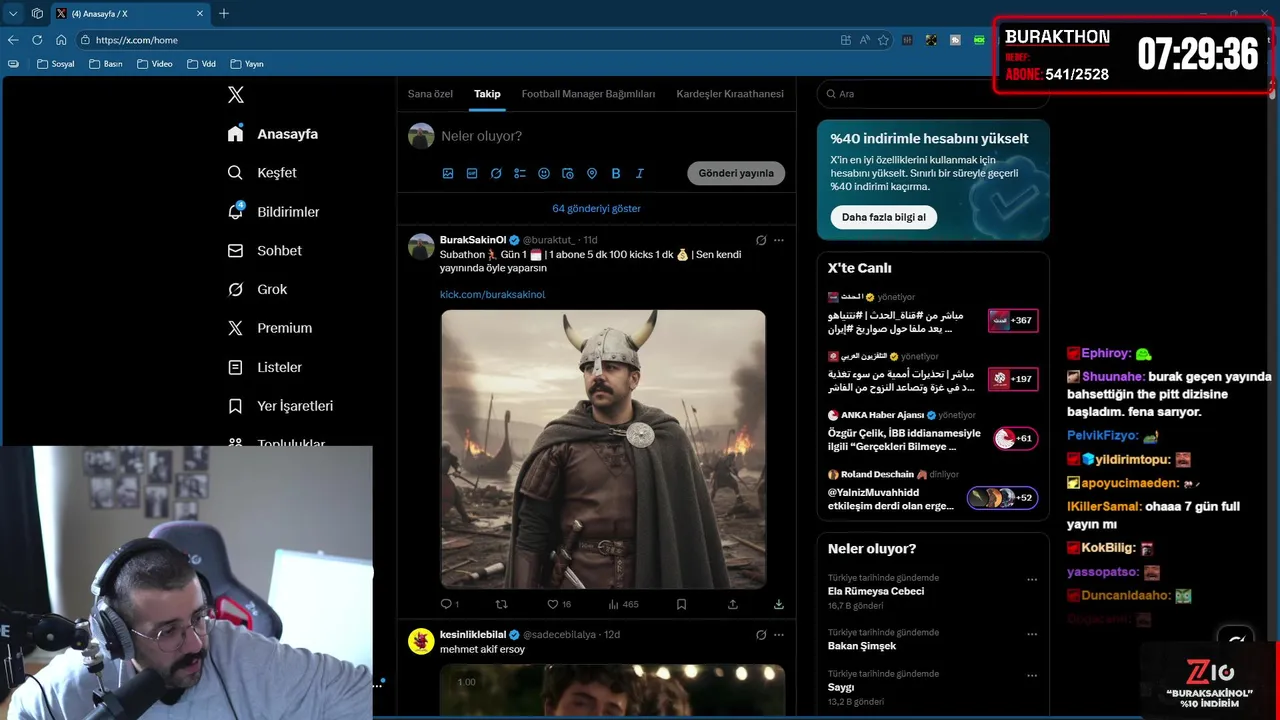This screenshot has height=720, width=1280.
Task: Open browser tab list dropdown
Action: click(x=13, y=14)
